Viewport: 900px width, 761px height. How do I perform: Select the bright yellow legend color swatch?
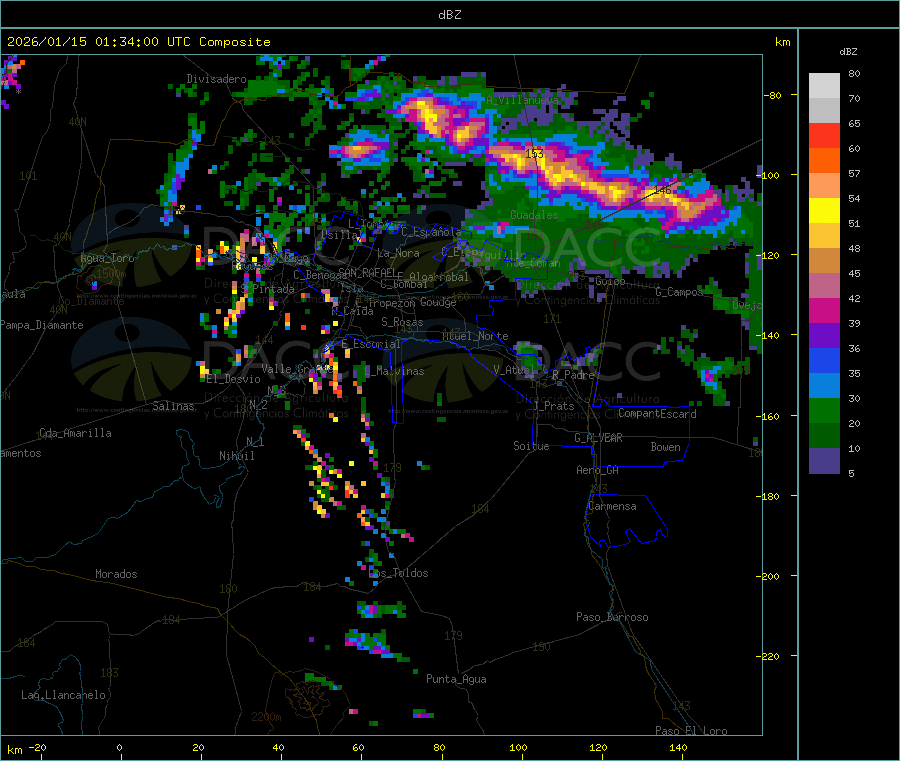pyautogui.click(x=824, y=210)
